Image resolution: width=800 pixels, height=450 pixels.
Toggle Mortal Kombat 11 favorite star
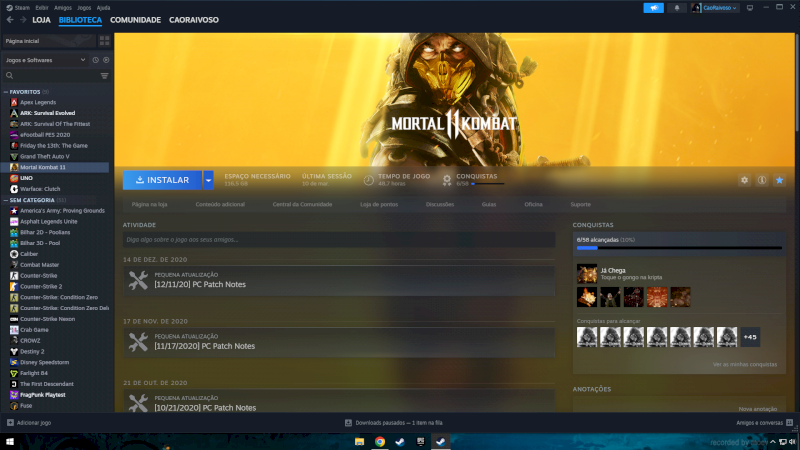(779, 180)
